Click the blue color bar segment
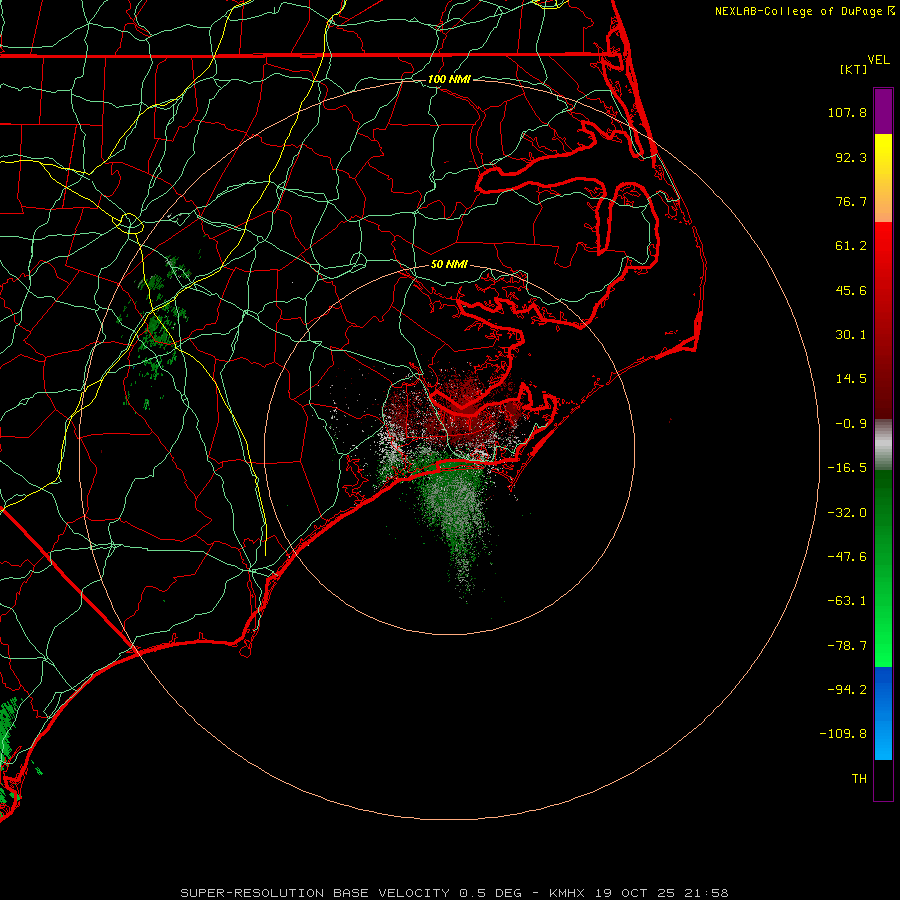 click(x=883, y=713)
